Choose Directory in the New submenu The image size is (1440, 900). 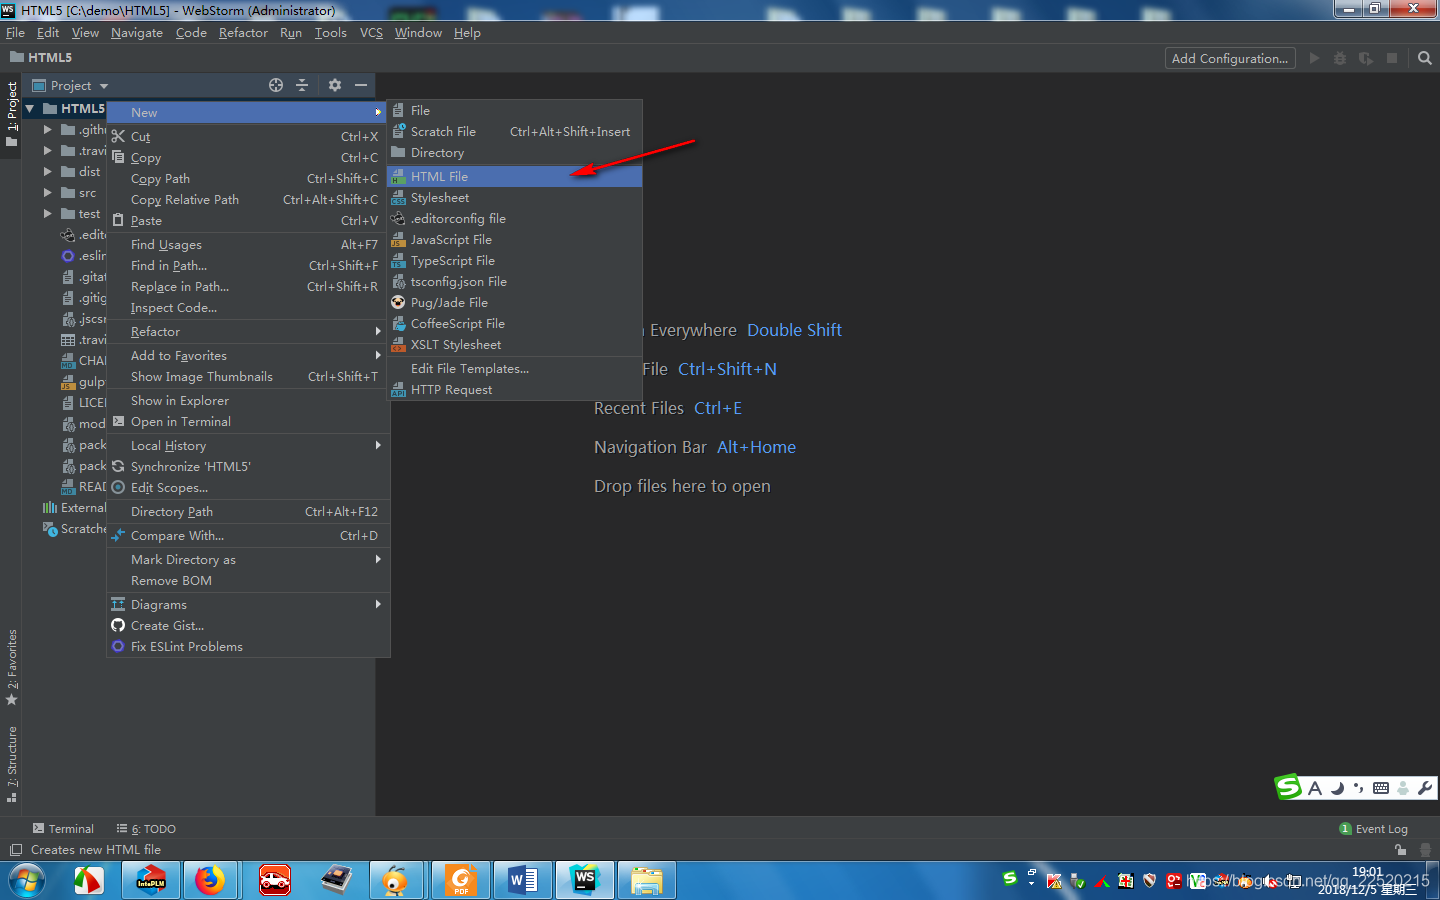pos(515,152)
